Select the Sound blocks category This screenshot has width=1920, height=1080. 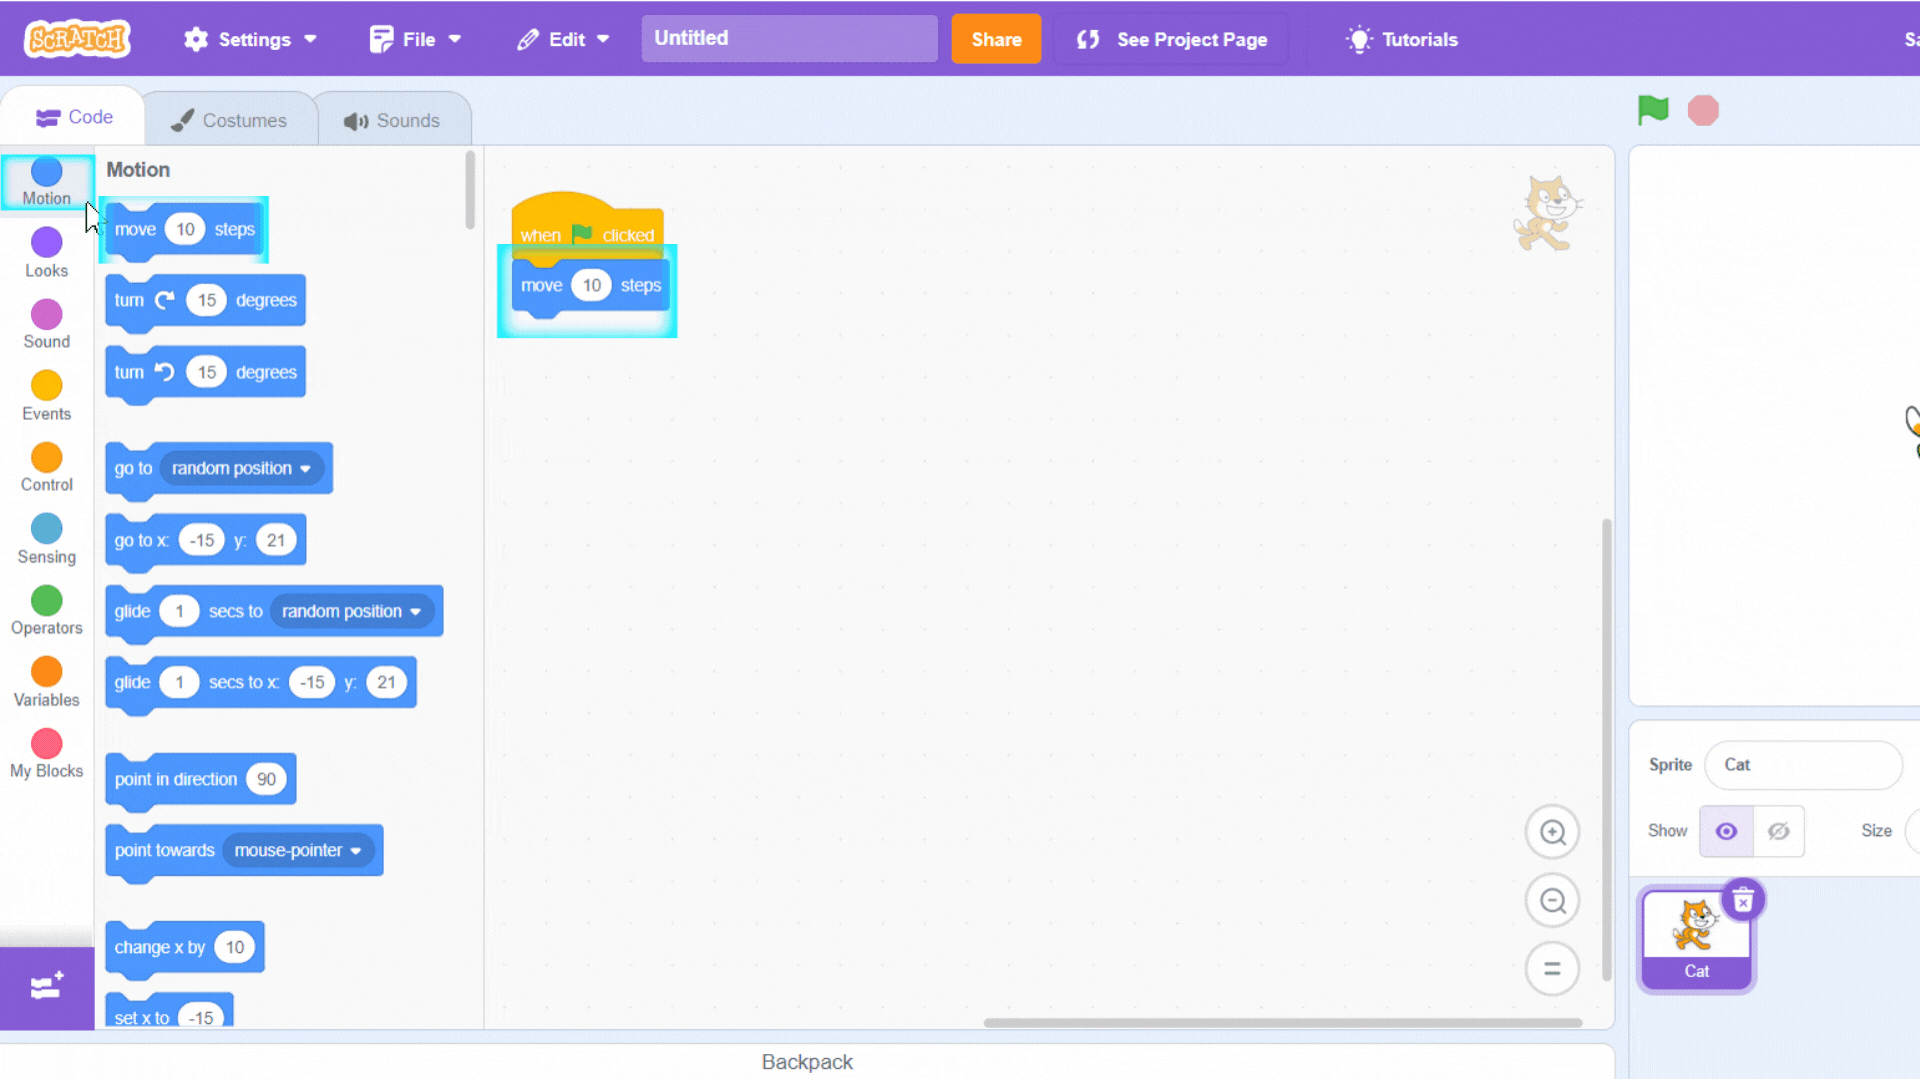[46, 324]
